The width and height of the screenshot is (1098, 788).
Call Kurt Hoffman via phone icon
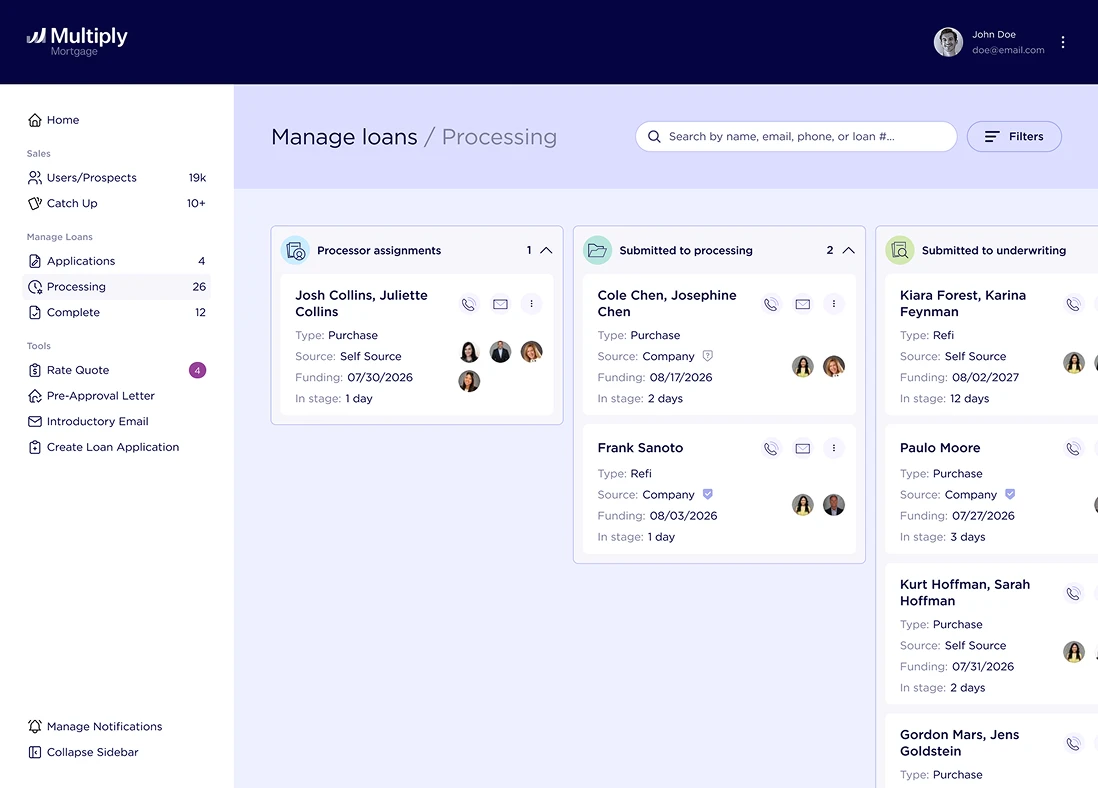1073,594
